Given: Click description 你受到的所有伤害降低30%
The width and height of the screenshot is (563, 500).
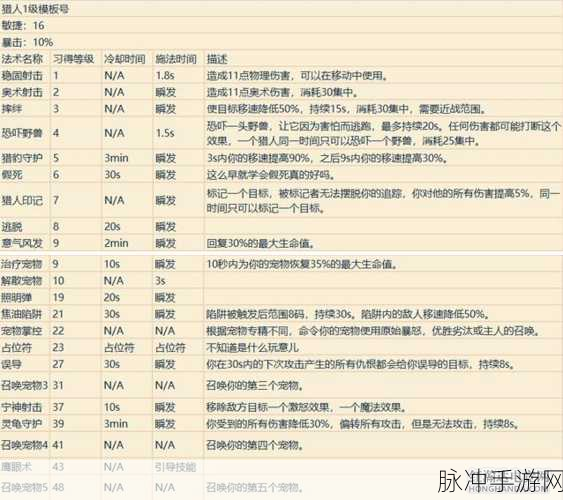Looking at the screenshot, I should point(363,424).
